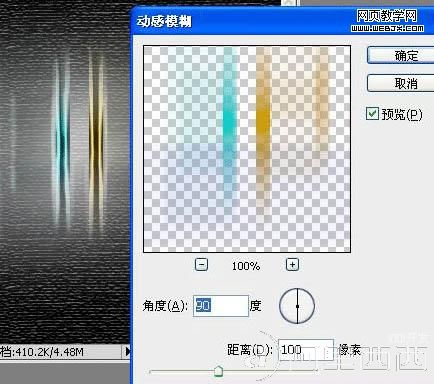The height and width of the screenshot is (384, 434).
Task: Zoom in the blur preview with plus button
Action: [292, 265]
